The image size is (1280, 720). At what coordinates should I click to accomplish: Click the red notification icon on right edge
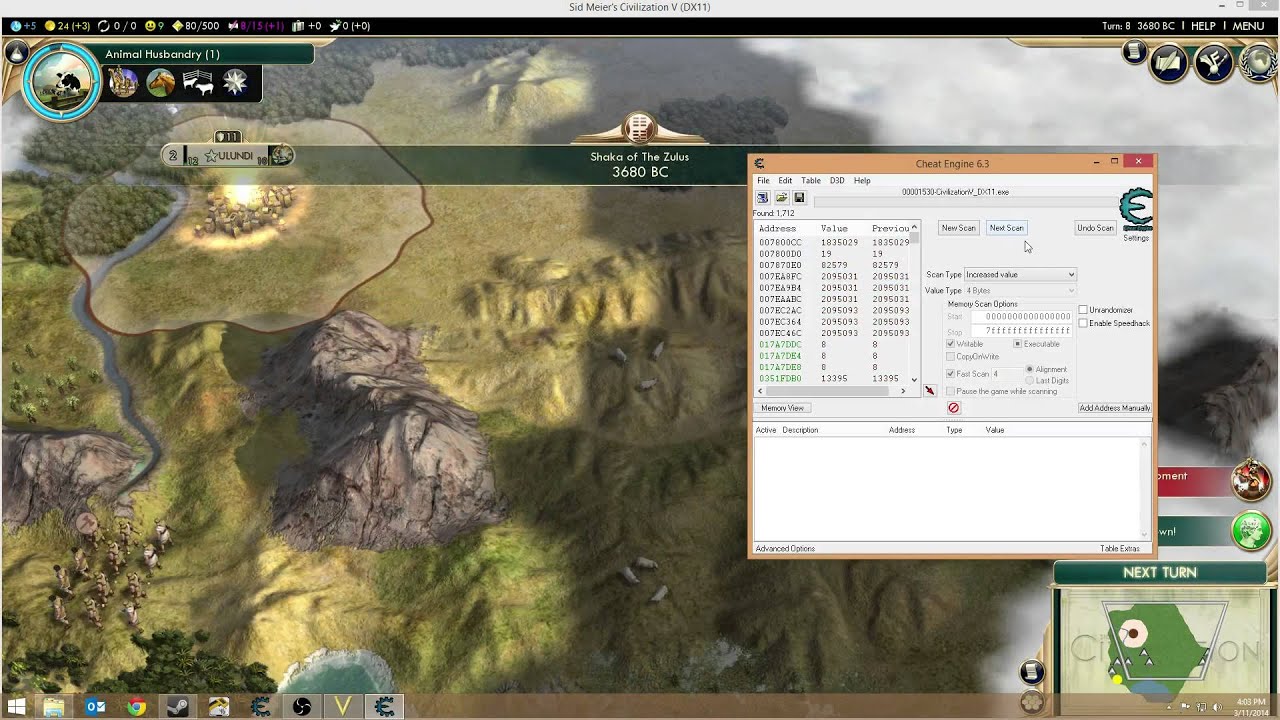[x=1251, y=481]
